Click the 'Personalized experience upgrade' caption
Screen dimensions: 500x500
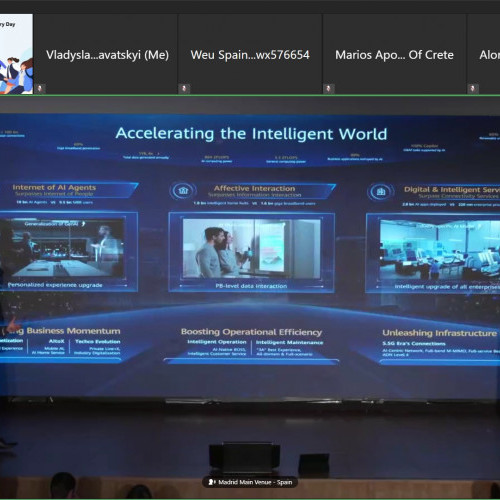55,285
